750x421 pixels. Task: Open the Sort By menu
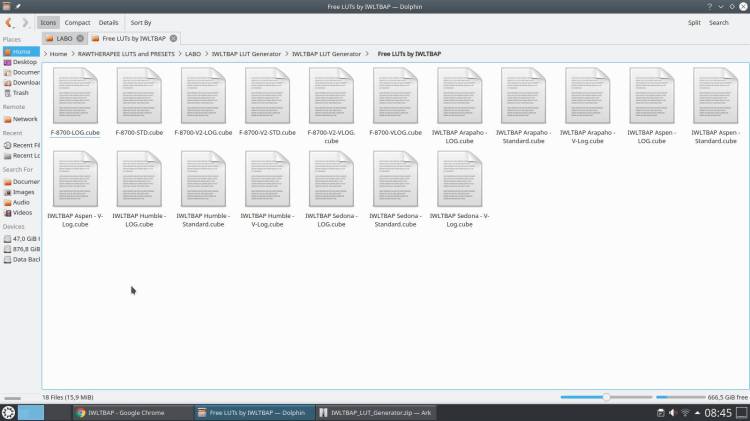[141, 22]
